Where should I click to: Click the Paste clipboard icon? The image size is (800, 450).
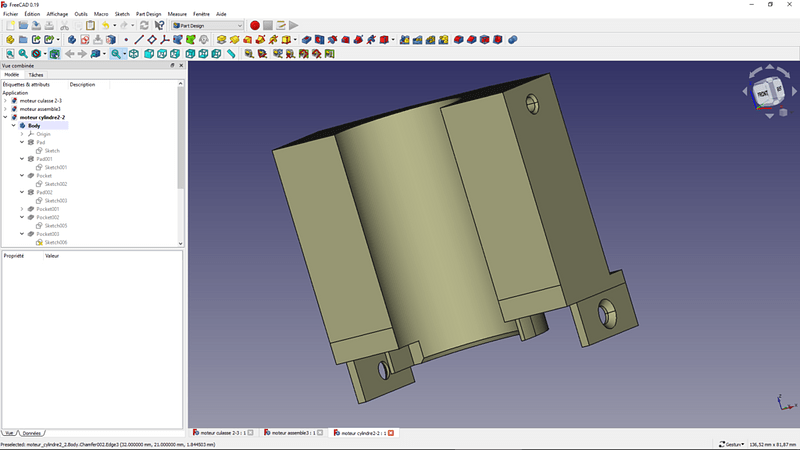[x=90, y=26]
